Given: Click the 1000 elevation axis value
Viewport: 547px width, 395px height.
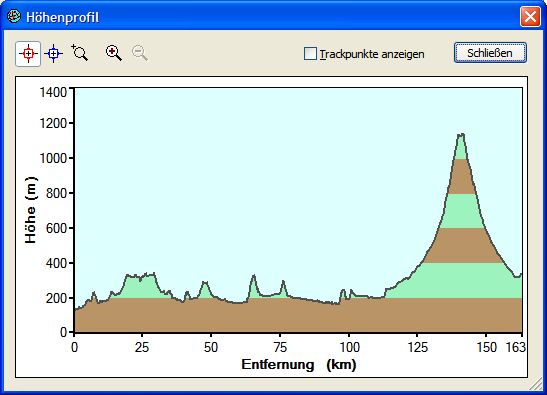Looking at the screenshot, I should click(53, 158).
